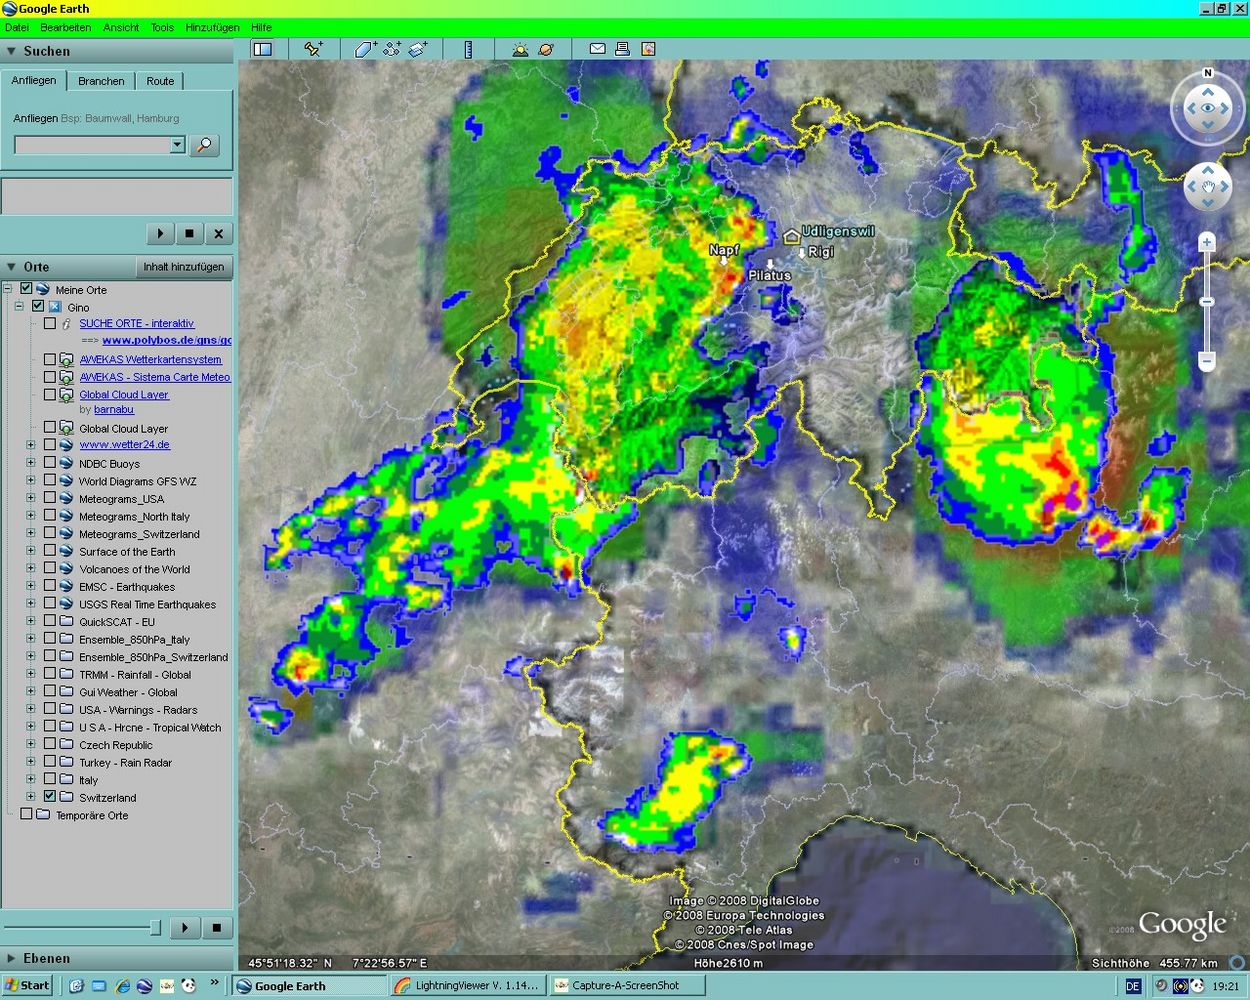The height and width of the screenshot is (1000, 1250).
Task: Add a path from the toolbar
Action: 392,49
